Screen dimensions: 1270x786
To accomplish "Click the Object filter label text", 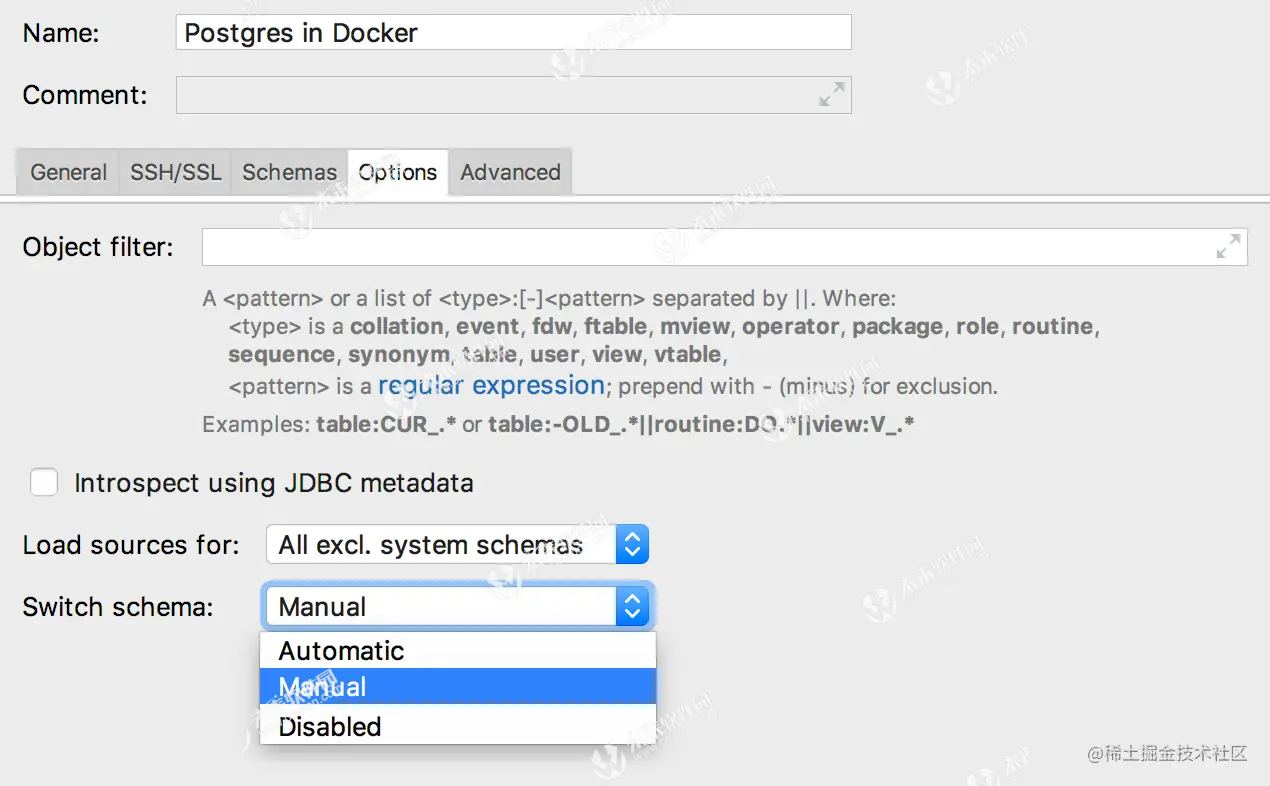I will (x=98, y=247).
